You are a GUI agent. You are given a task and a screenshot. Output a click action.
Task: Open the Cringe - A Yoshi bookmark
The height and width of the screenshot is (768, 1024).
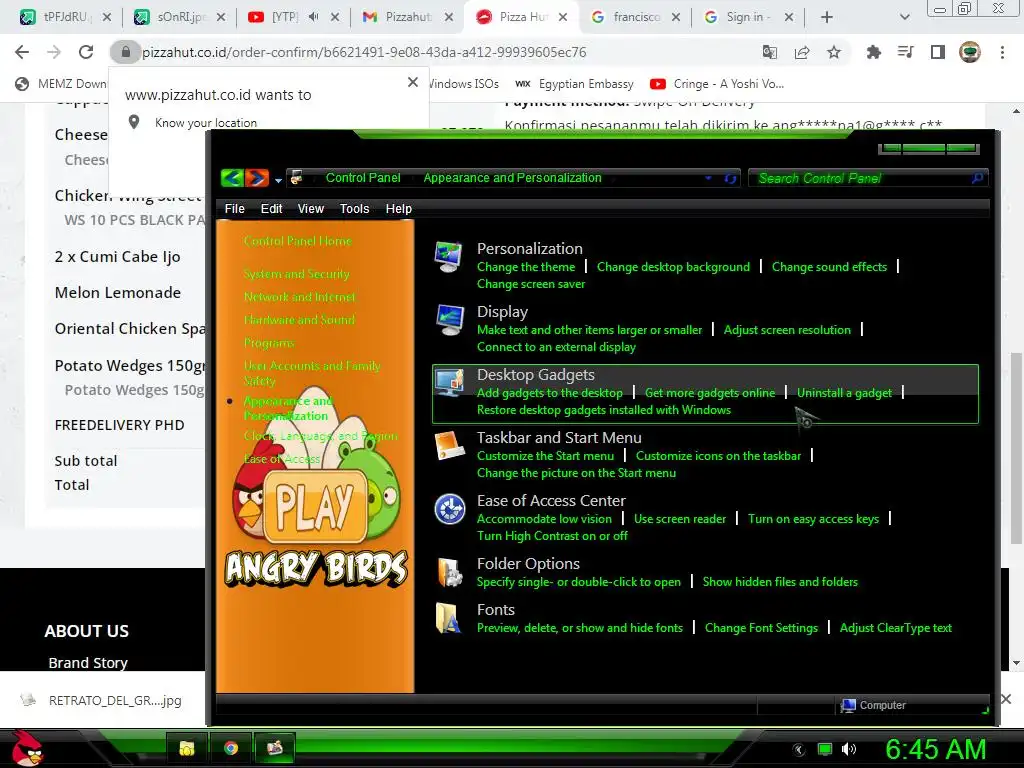(716, 84)
